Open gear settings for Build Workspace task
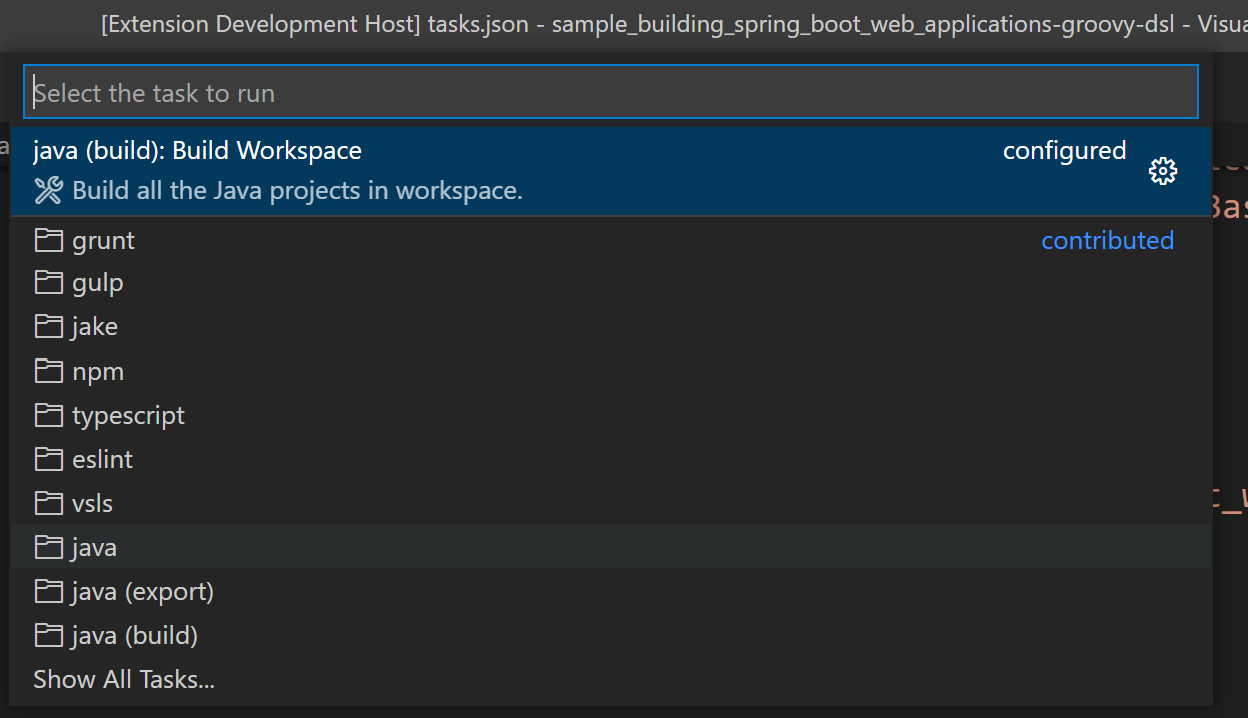 point(1162,171)
